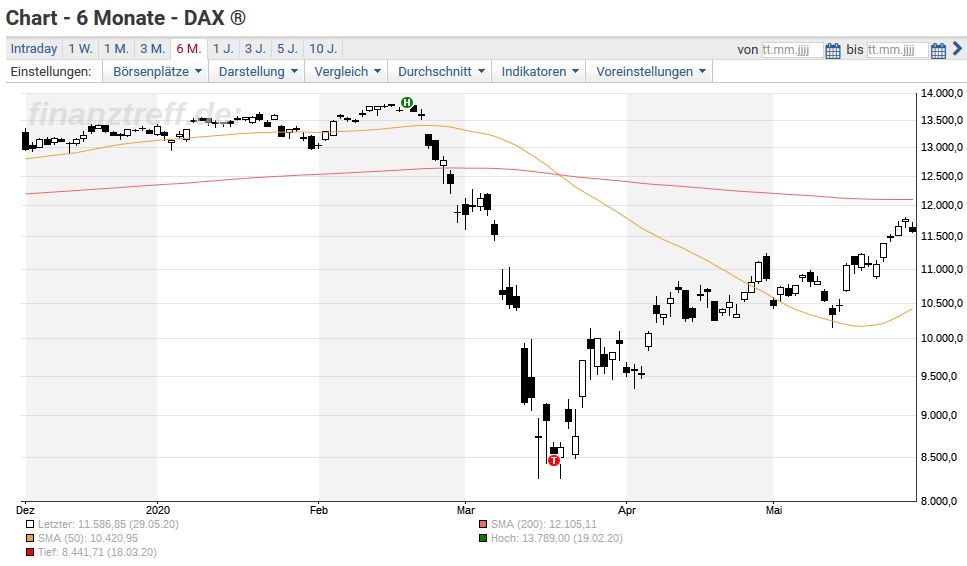This screenshot has height=566, width=967.
Task: Focus the 'bis' date input field
Action: point(897,50)
